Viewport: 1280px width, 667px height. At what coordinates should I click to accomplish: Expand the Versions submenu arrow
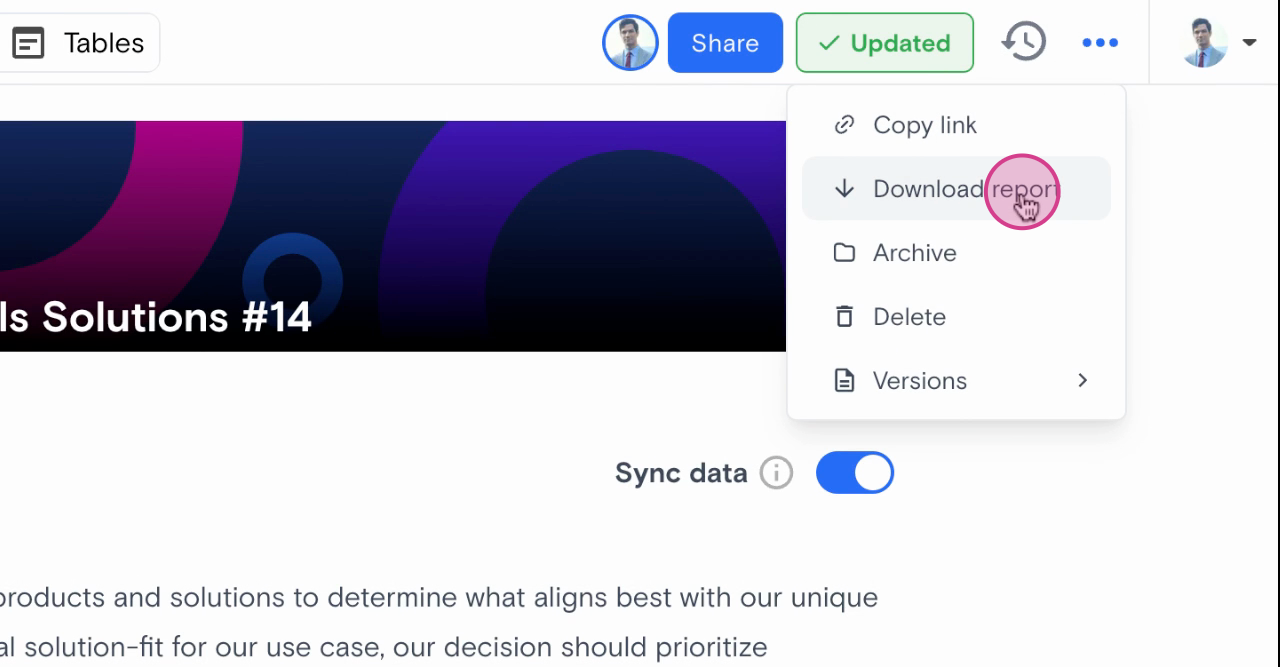(1082, 381)
